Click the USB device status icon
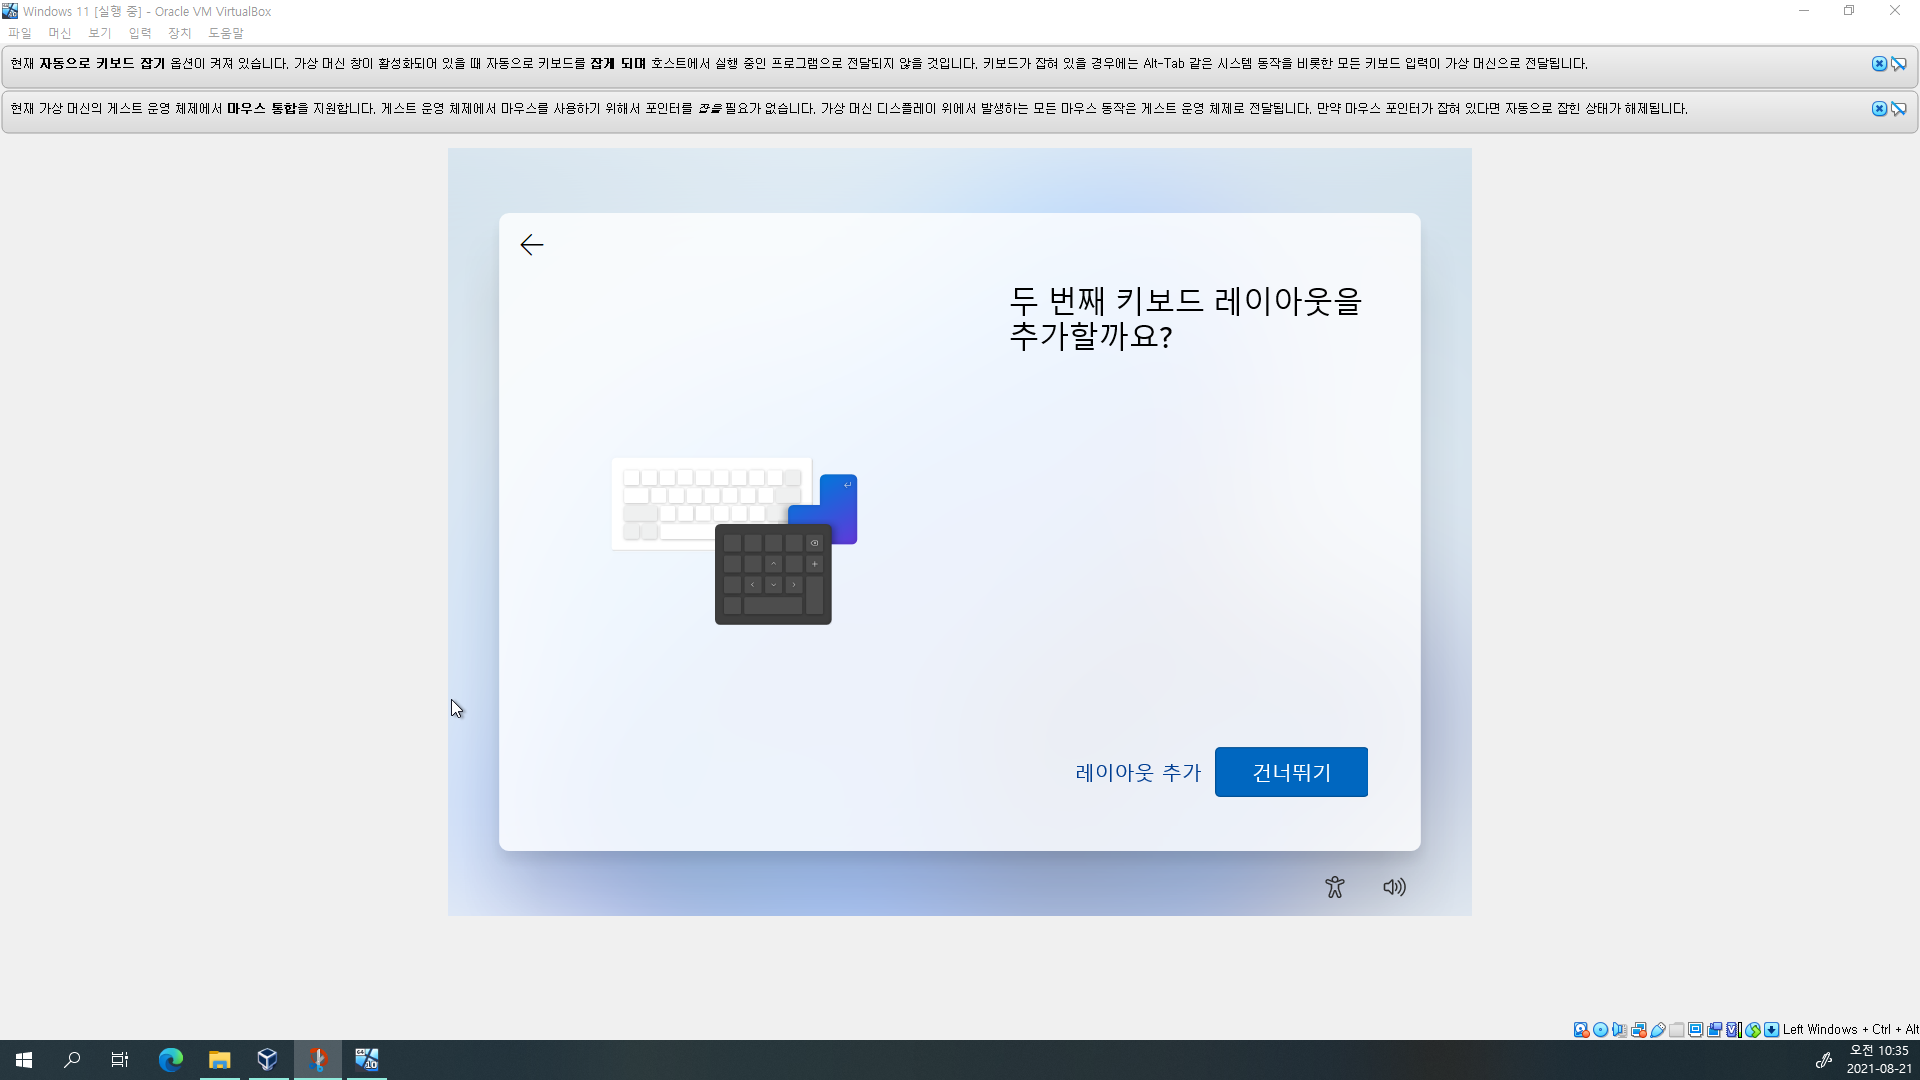This screenshot has width=1920, height=1080. (1658, 1030)
